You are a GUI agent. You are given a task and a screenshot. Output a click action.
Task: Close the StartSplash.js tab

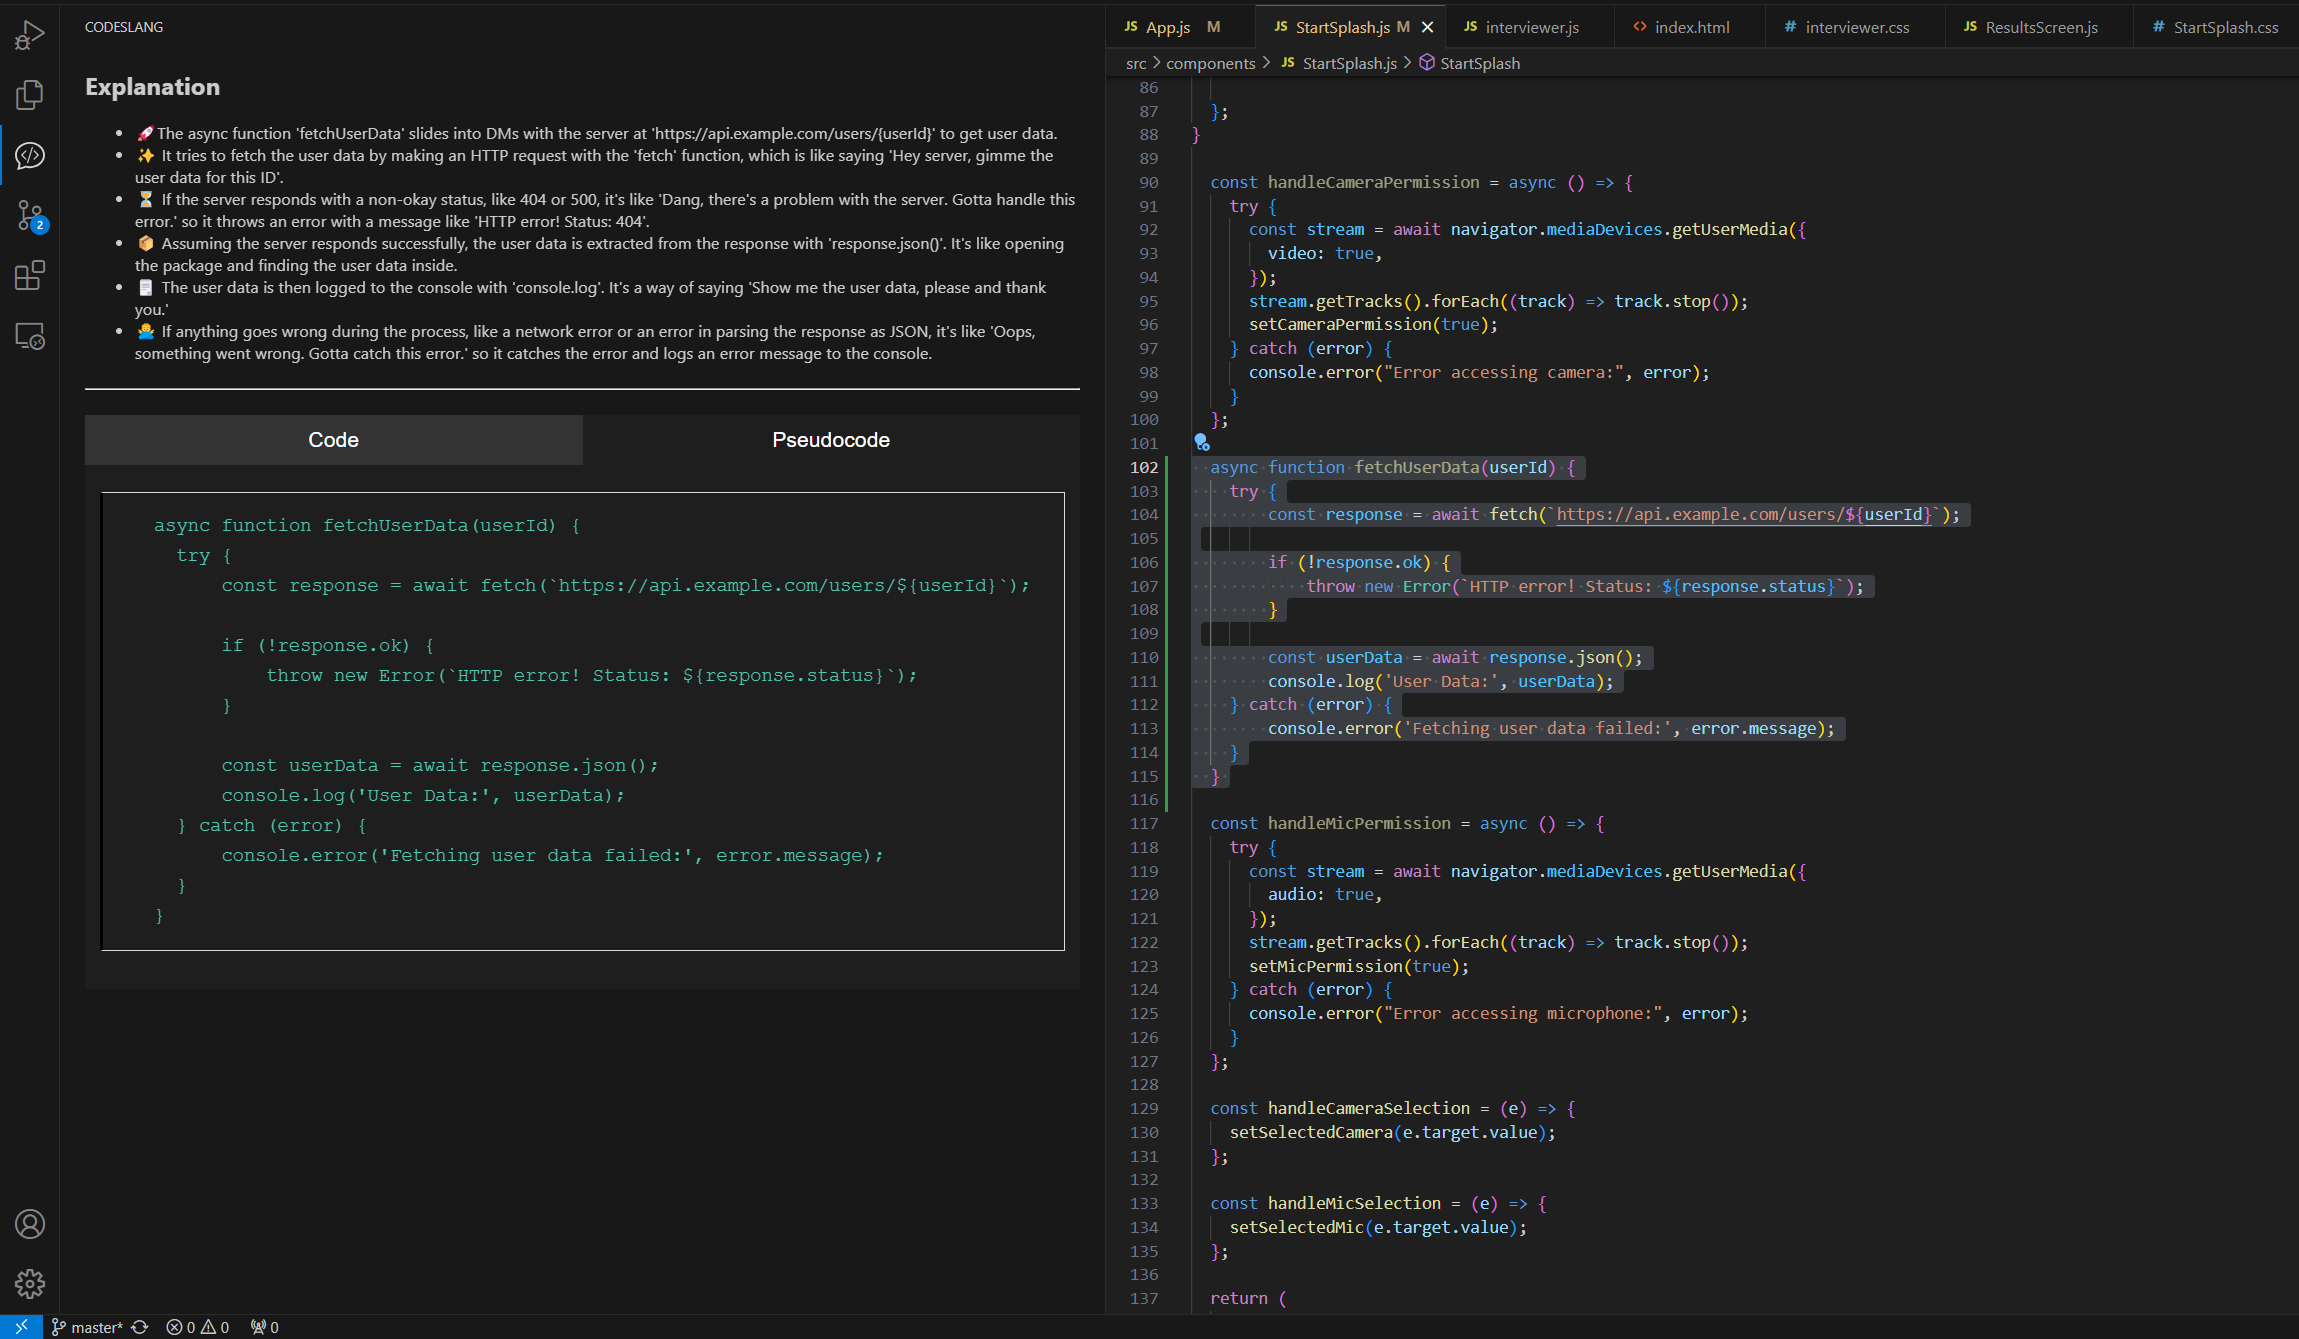click(x=1427, y=27)
